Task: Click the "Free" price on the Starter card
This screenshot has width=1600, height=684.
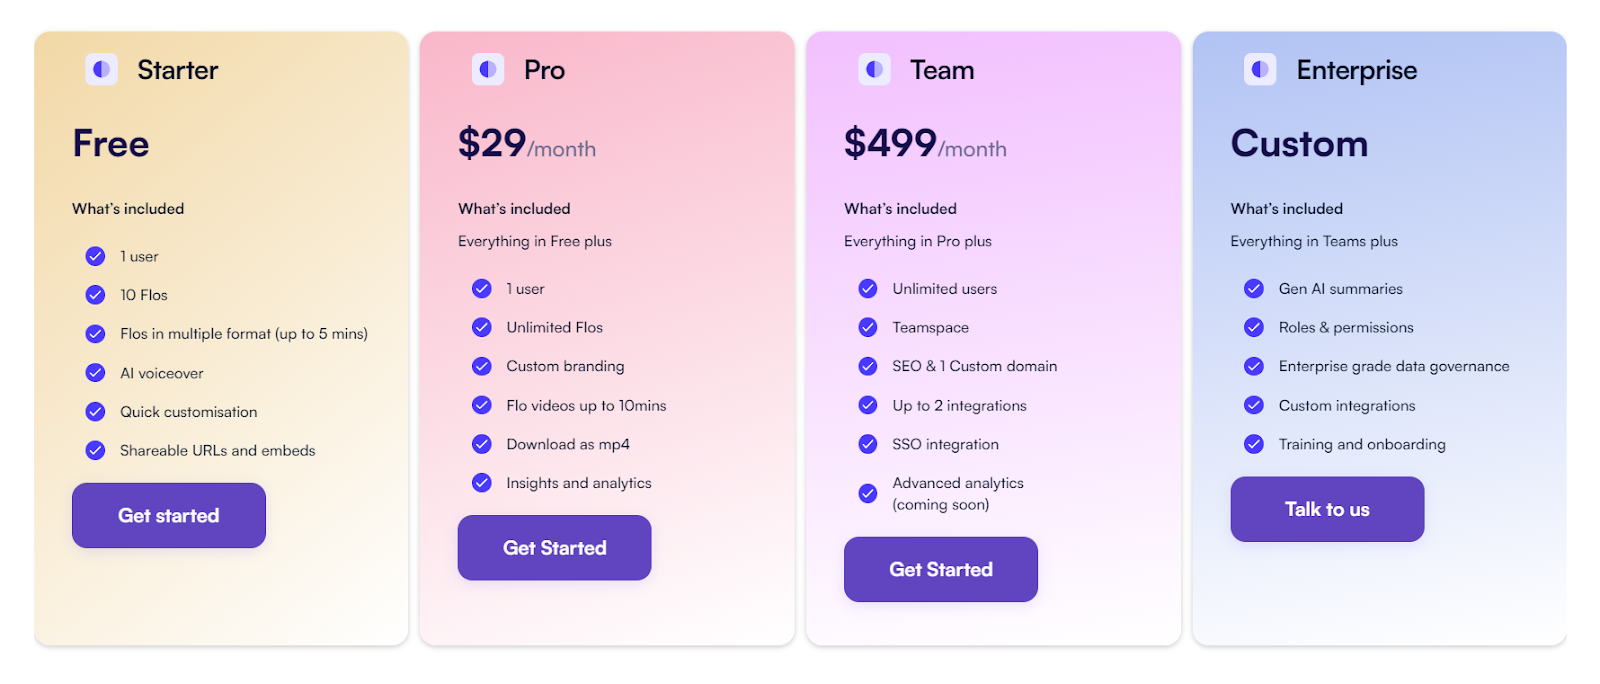Action: (110, 143)
